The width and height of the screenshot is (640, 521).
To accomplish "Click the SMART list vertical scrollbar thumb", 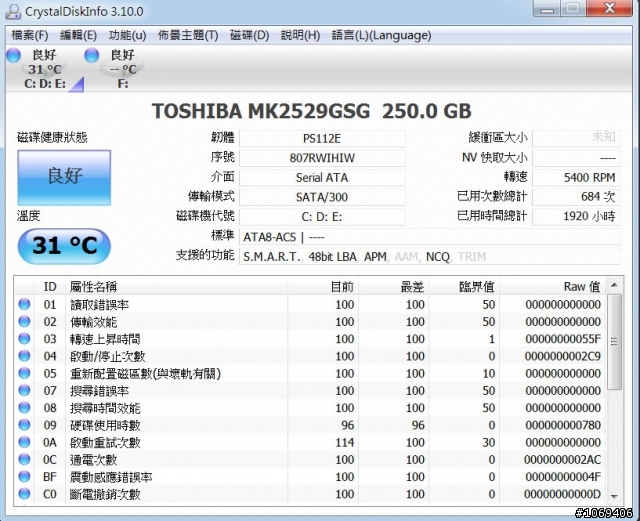I will (614, 341).
